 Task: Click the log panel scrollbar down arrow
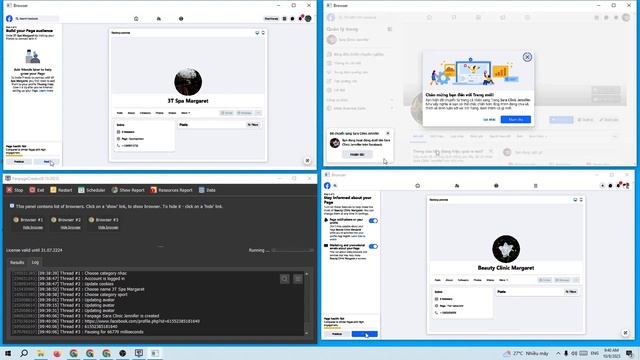click(x=307, y=333)
